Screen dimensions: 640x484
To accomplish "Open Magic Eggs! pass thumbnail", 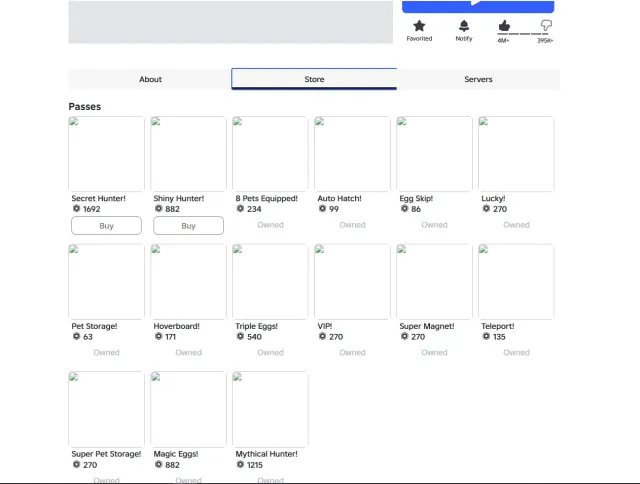I will (x=189, y=409).
